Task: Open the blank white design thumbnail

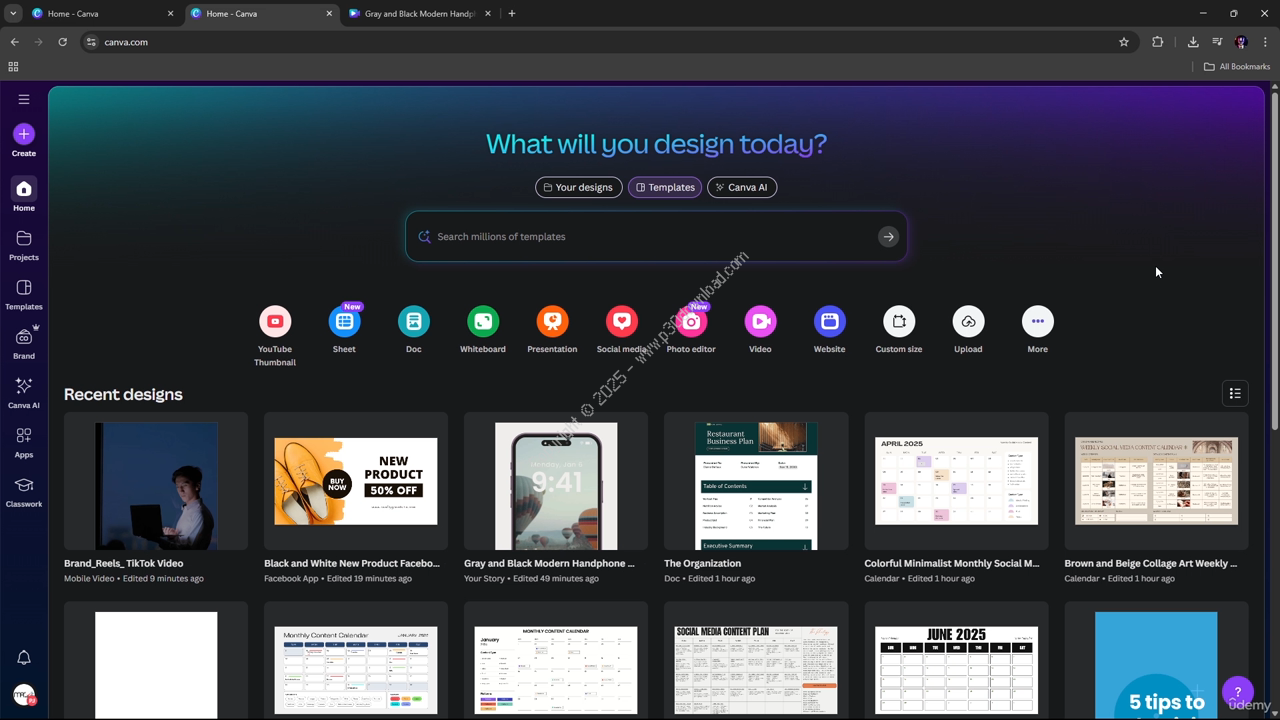Action: coord(156,661)
